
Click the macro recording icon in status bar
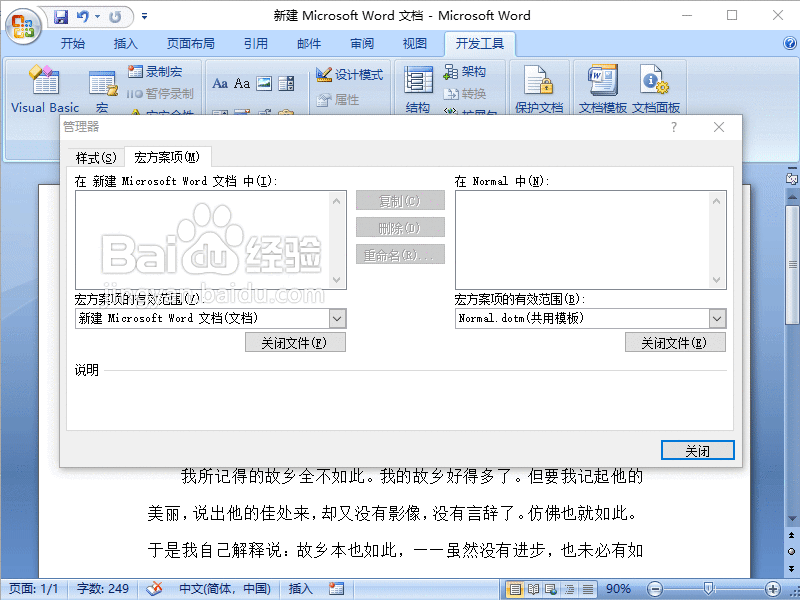click(336, 589)
